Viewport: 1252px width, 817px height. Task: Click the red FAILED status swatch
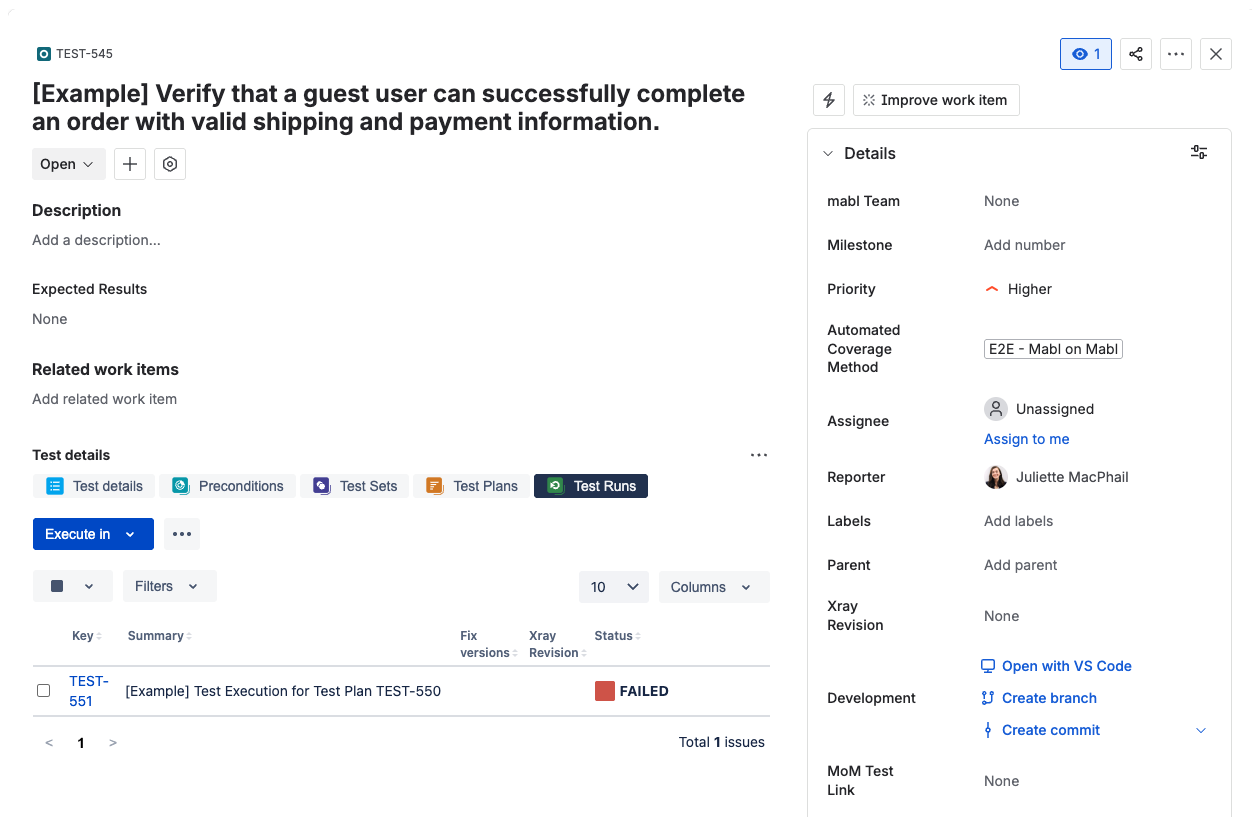[x=605, y=691]
